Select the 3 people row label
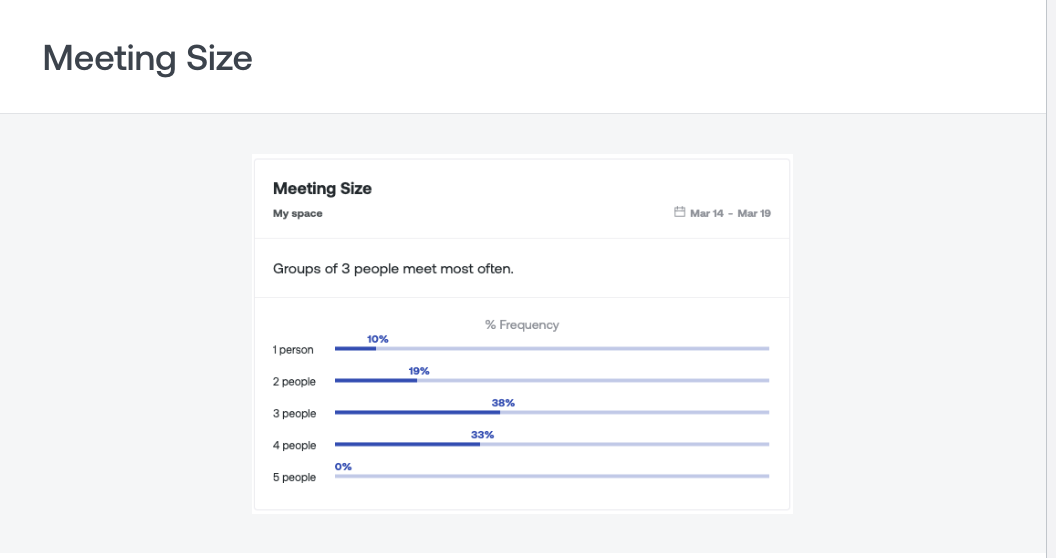 tap(294, 413)
